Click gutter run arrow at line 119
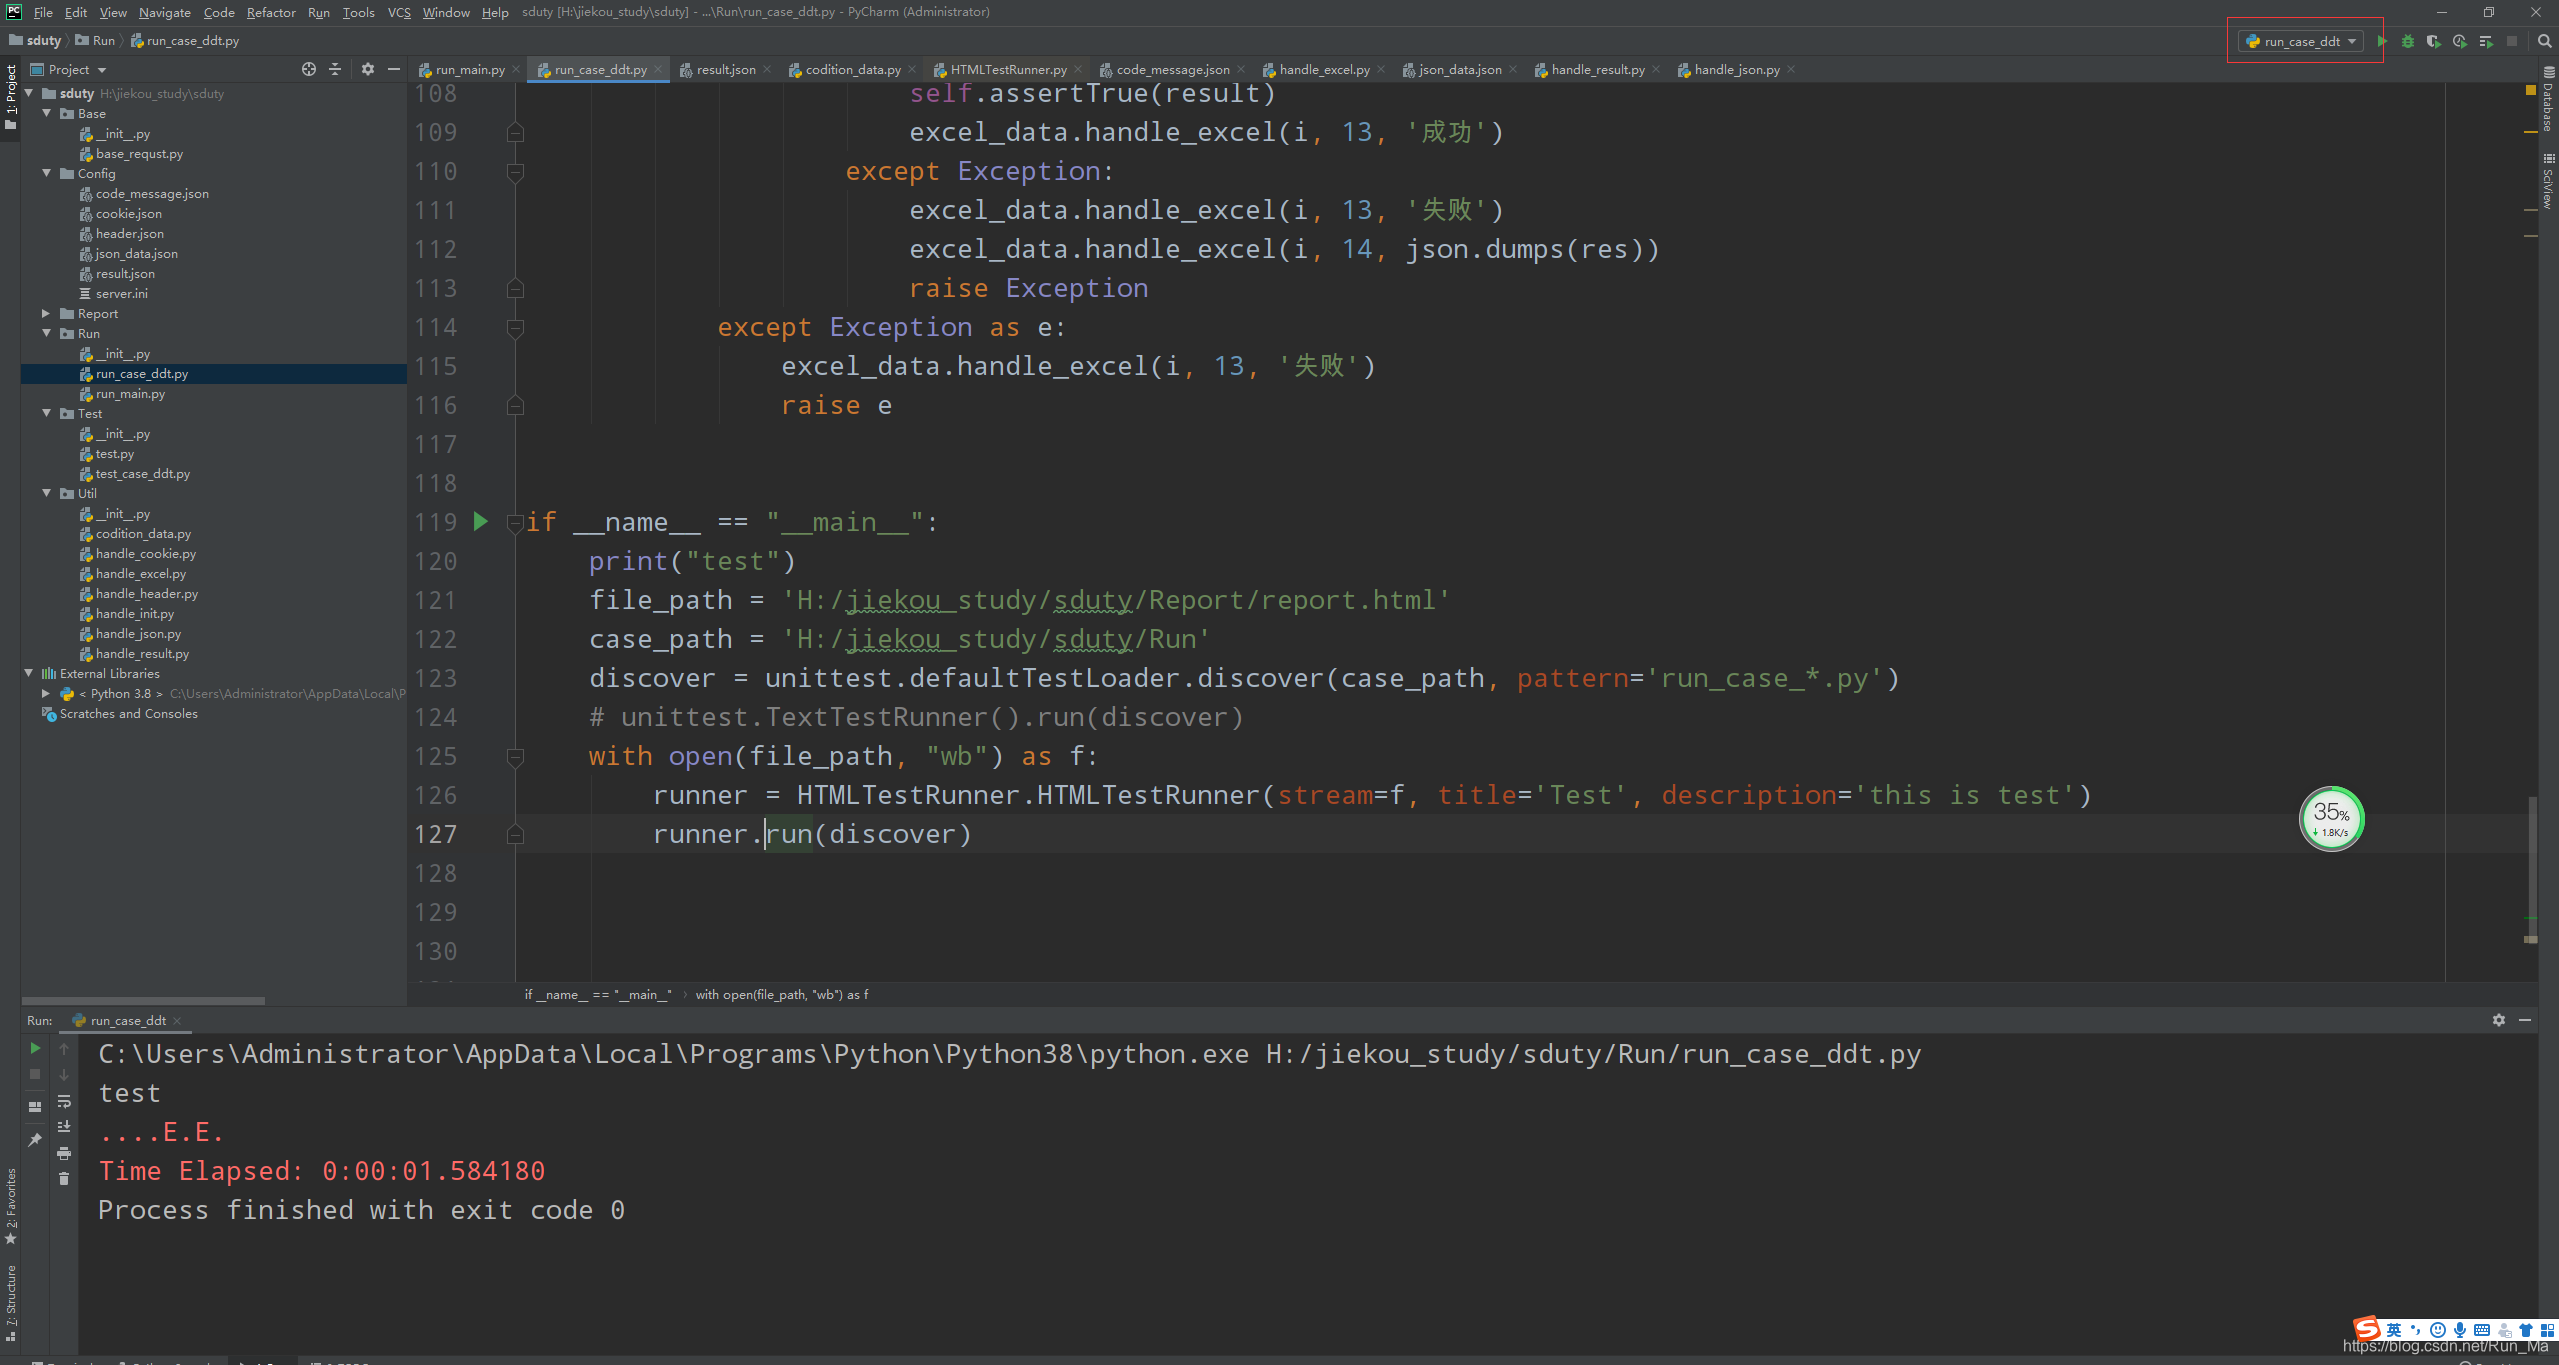Screen dimensions: 2559x1365 [481, 521]
